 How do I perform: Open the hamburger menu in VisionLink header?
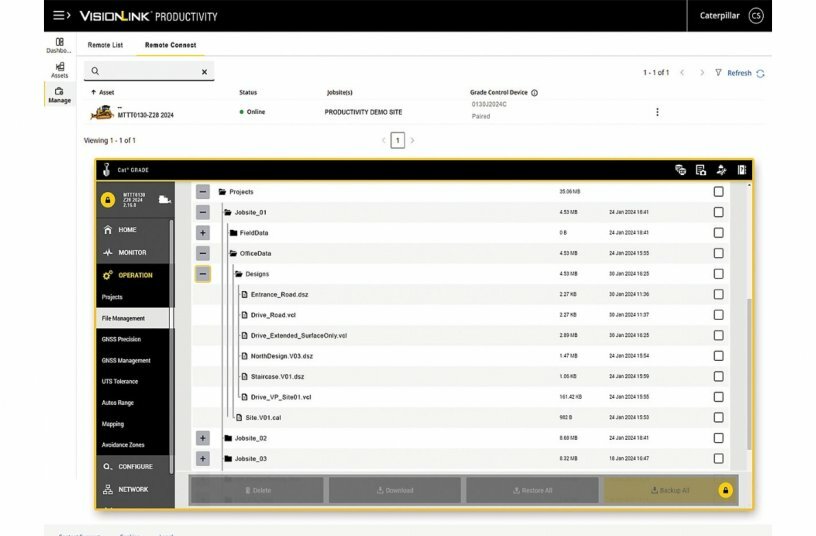61,16
